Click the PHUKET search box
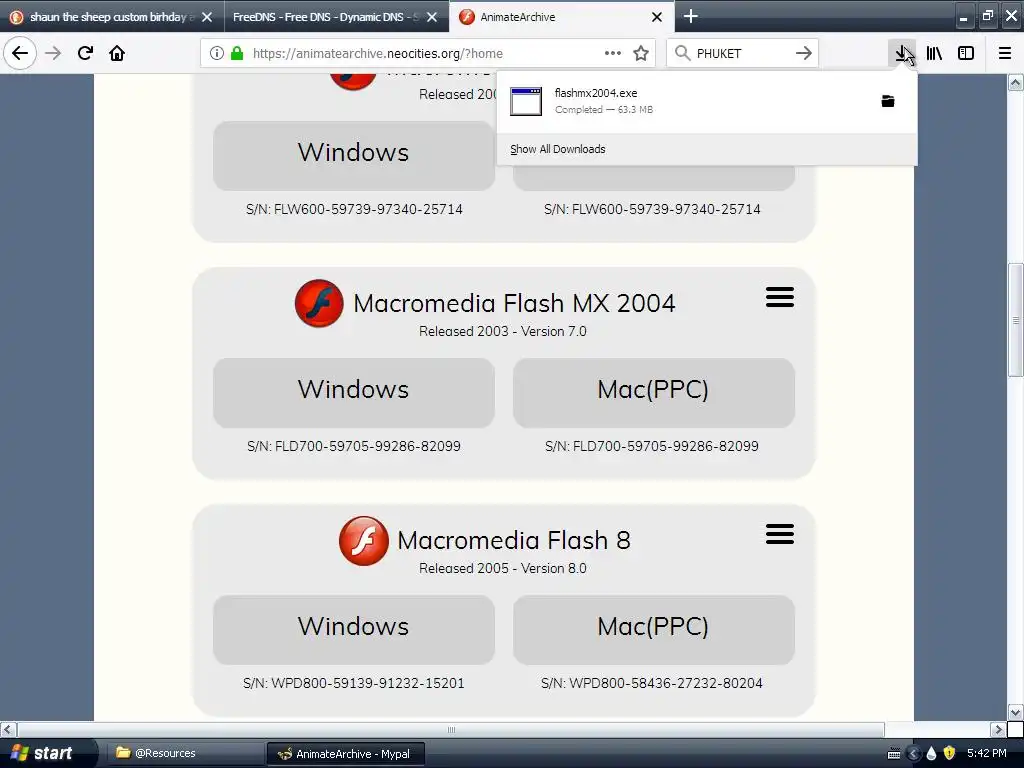1024x768 pixels. pos(742,53)
